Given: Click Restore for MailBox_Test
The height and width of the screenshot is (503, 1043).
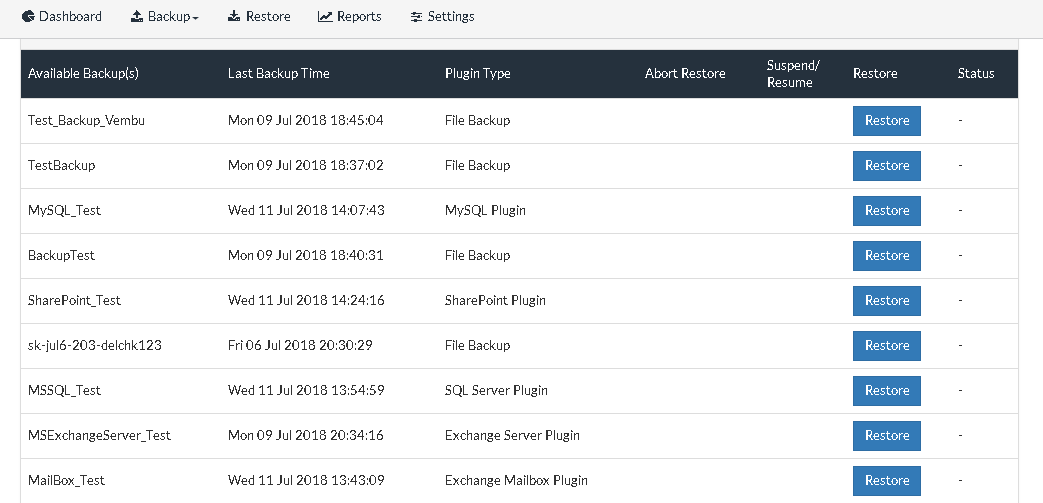Looking at the screenshot, I should 887,480.
